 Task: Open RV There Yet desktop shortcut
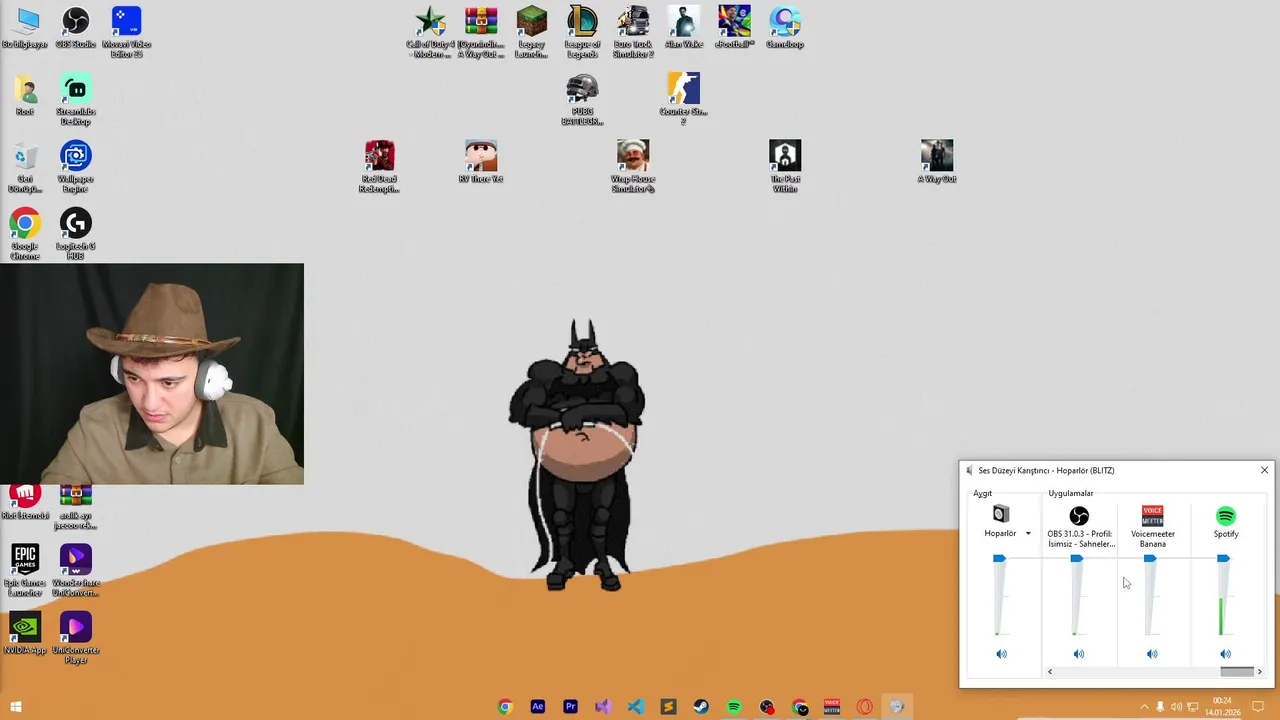pos(481,162)
